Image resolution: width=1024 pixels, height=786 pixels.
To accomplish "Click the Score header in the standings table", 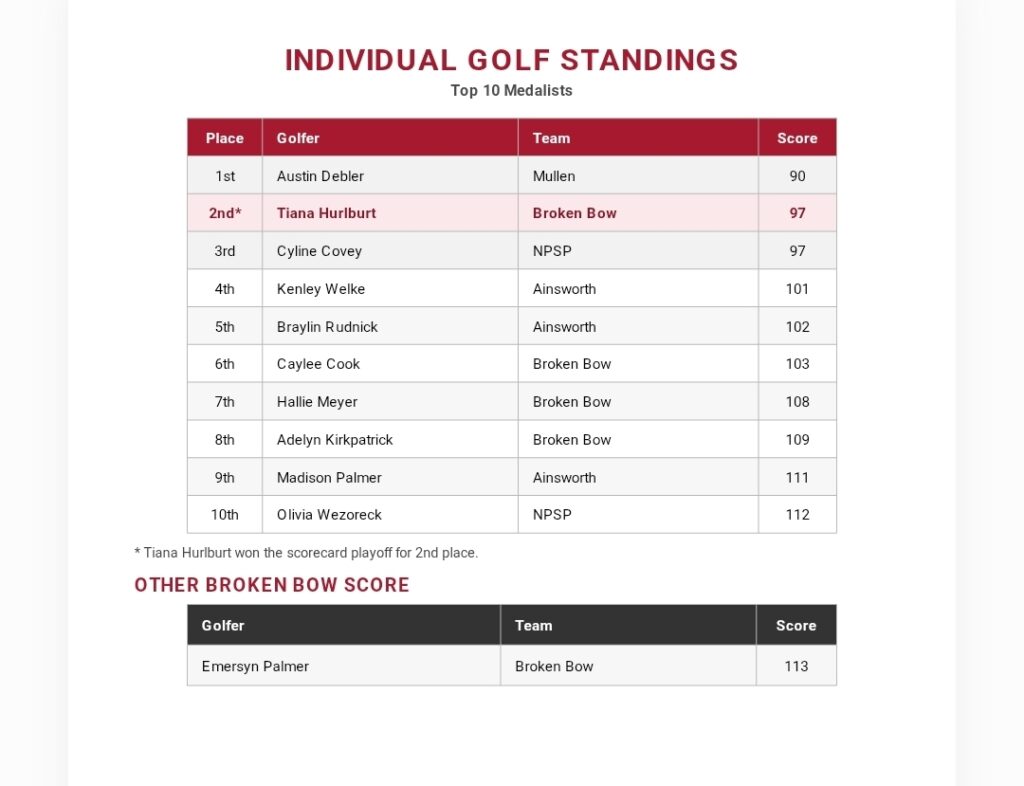I will [797, 138].
